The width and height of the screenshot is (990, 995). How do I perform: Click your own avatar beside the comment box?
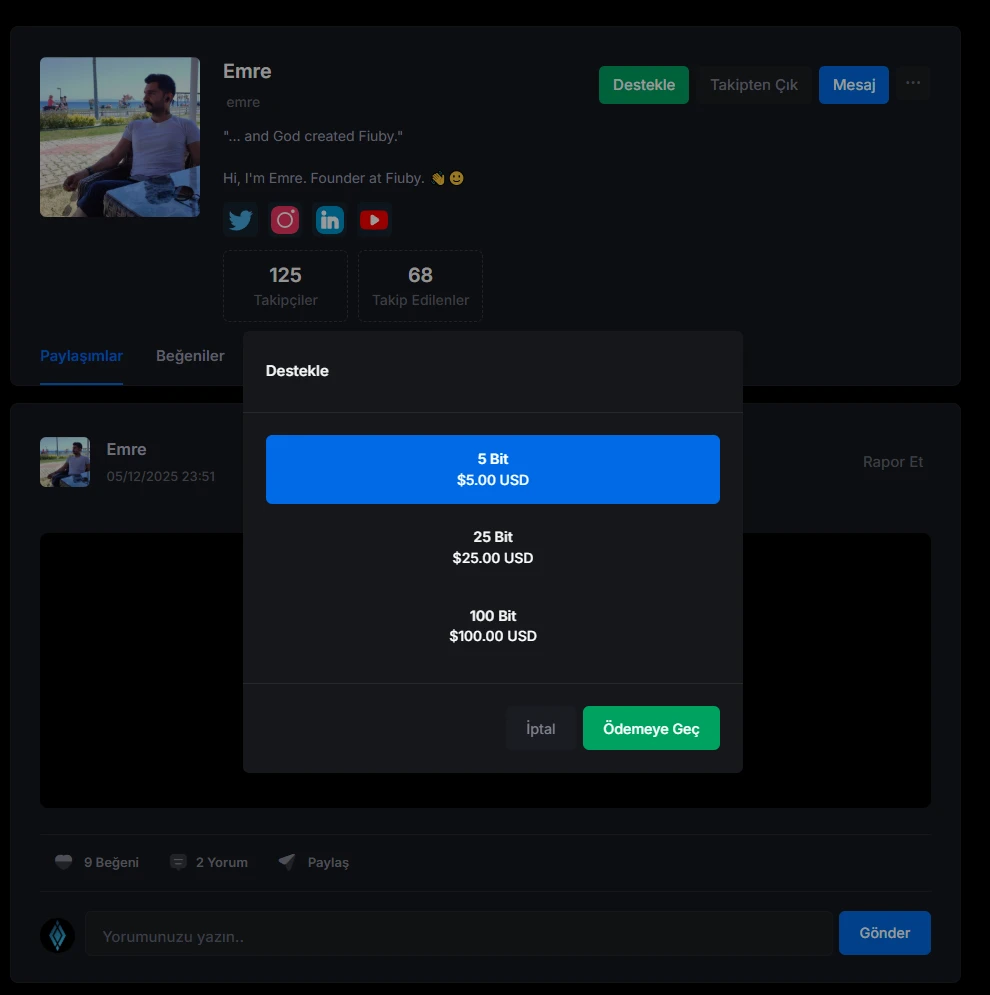point(58,934)
